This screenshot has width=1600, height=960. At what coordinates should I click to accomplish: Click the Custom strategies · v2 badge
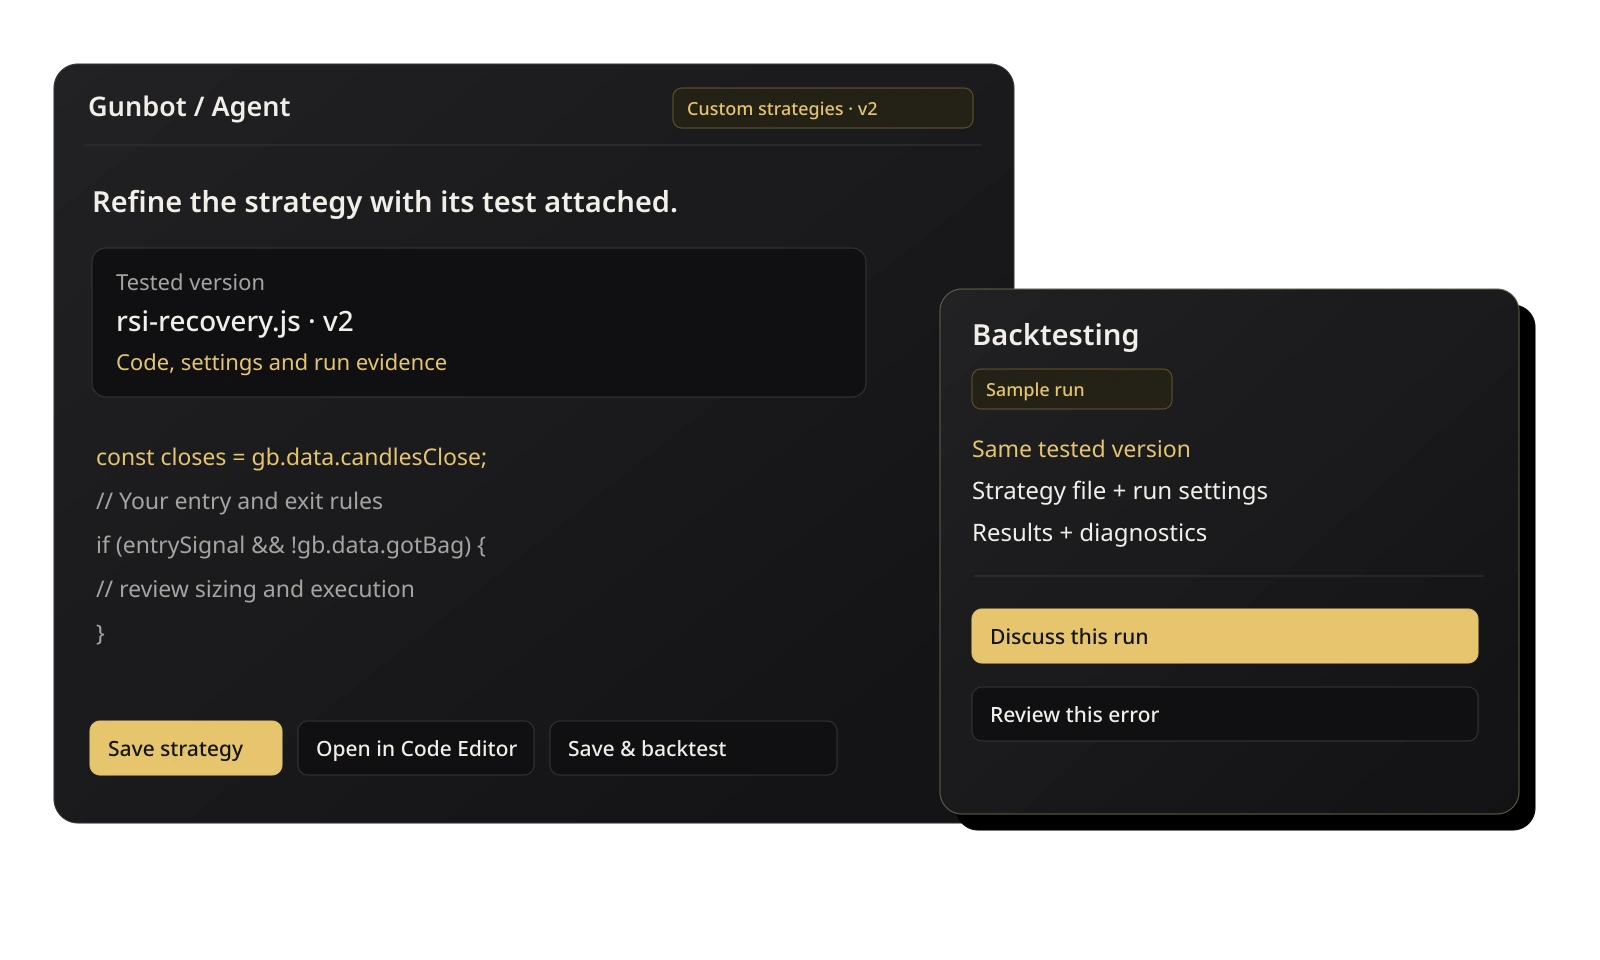click(x=823, y=108)
